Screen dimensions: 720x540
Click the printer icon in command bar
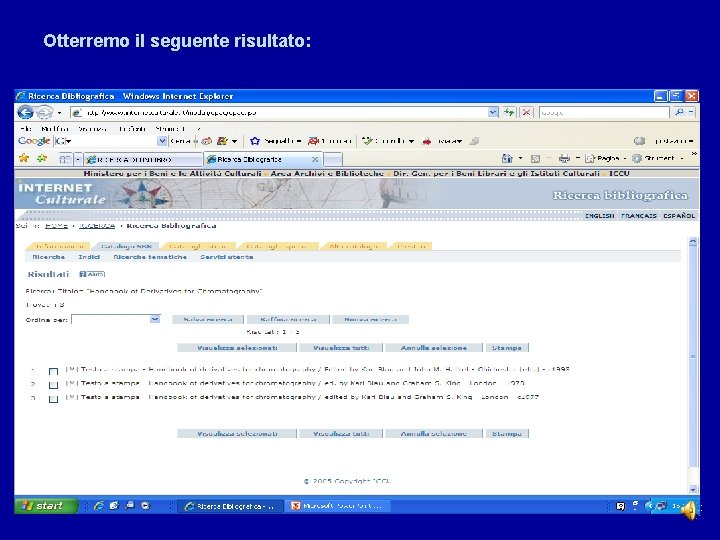pos(564,158)
